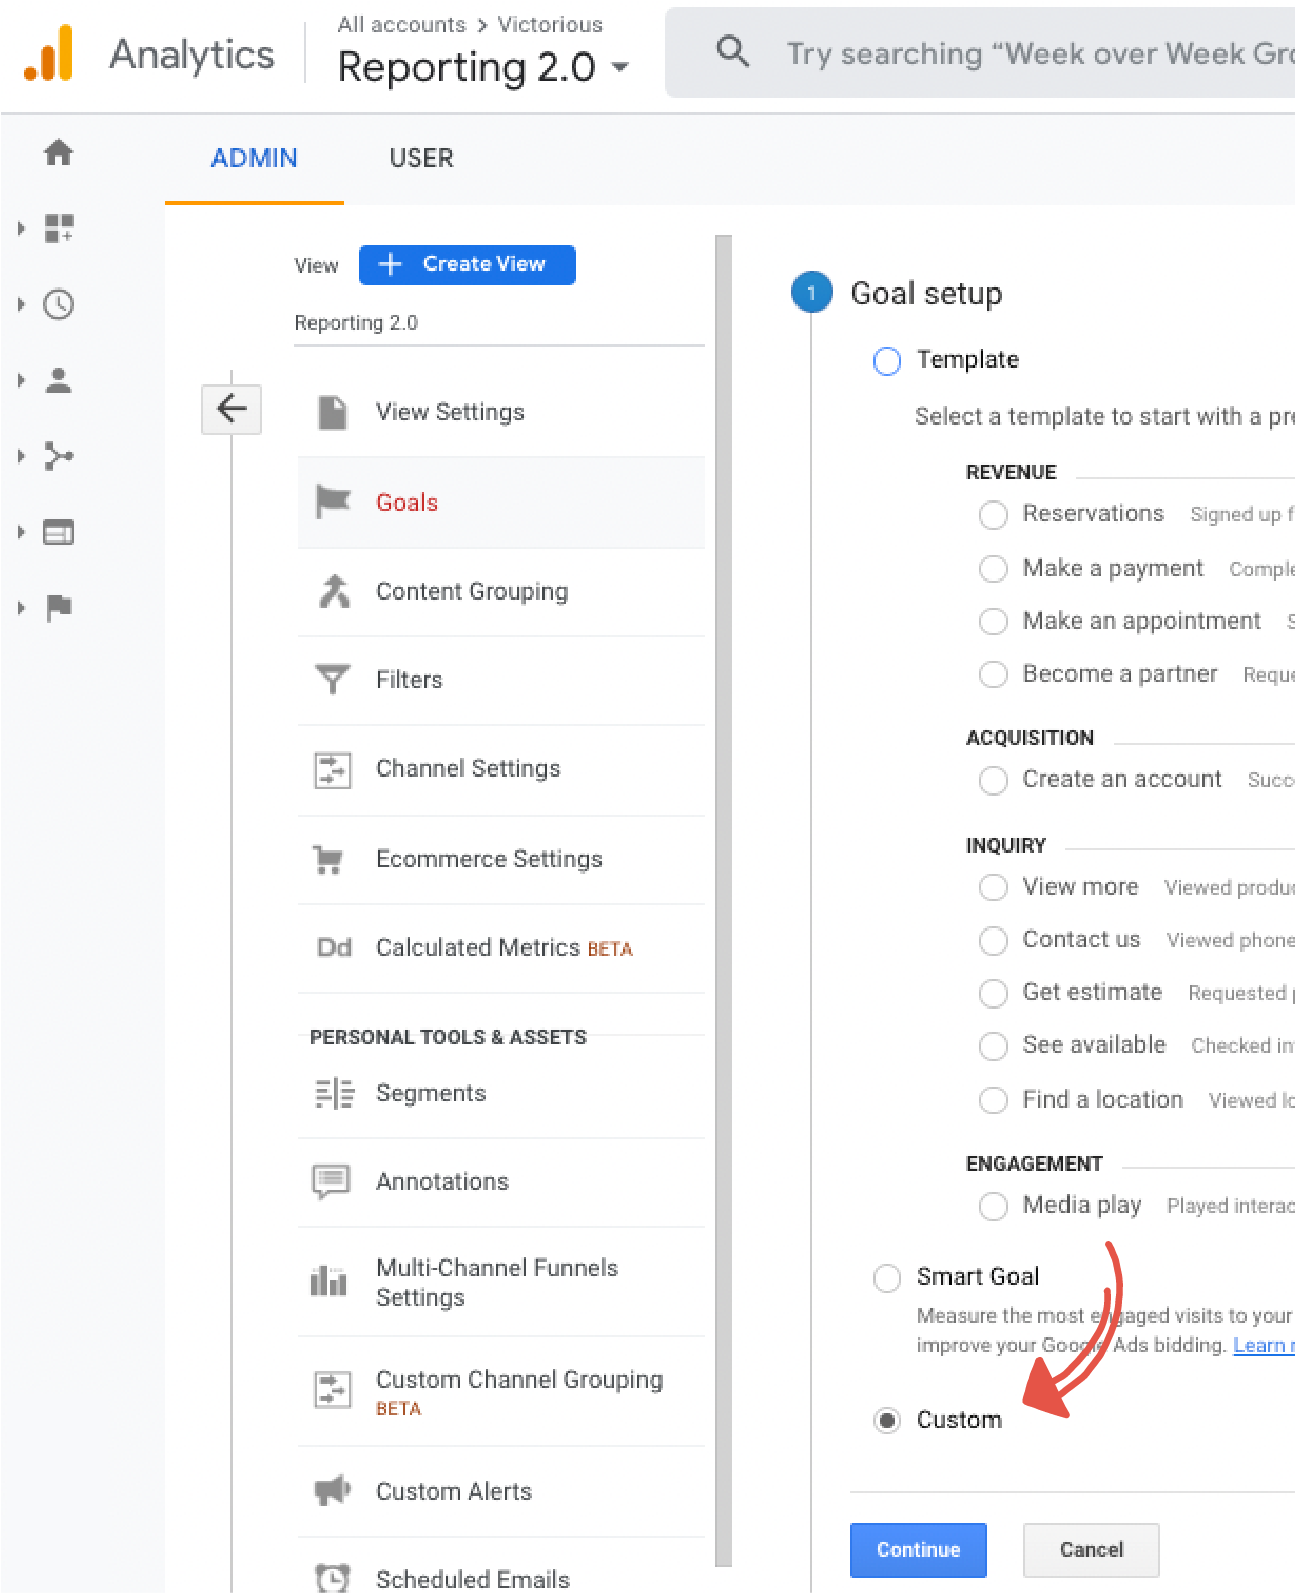1296x1593 pixels.
Task: Choose the Custom radio button
Action: click(887, 1420)
